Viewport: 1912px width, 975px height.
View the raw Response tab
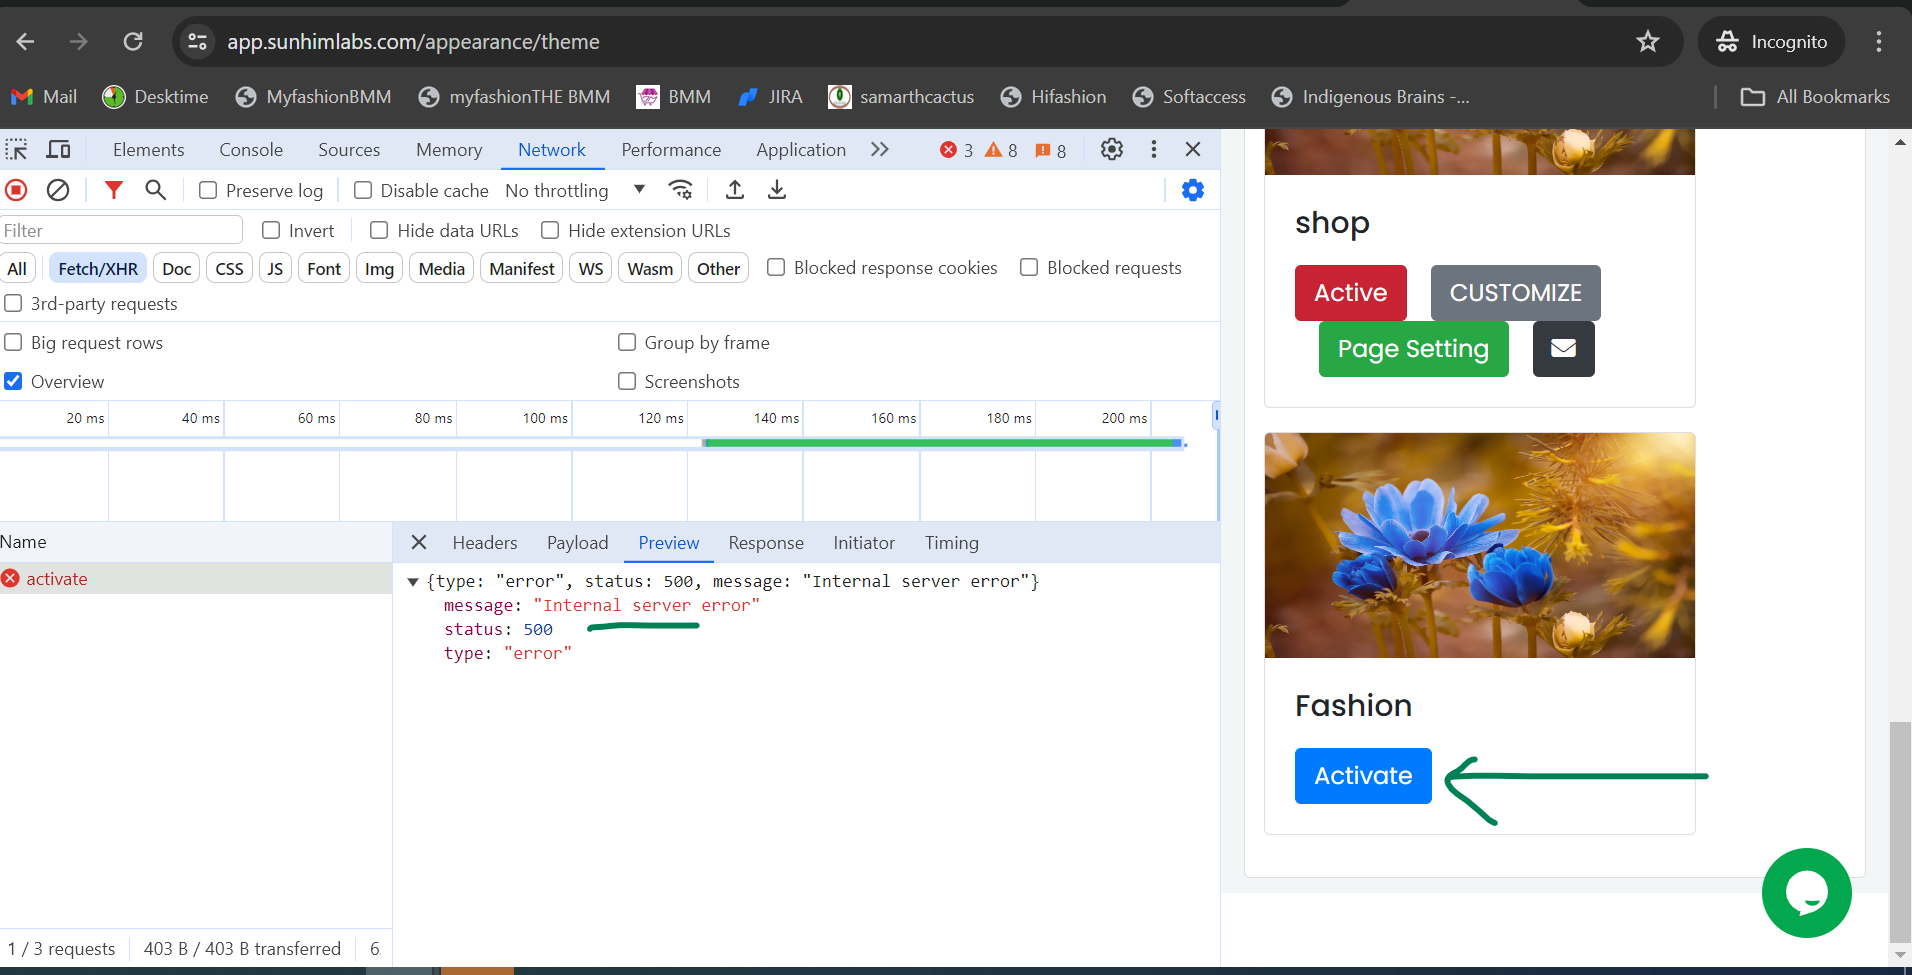point(766,542)
